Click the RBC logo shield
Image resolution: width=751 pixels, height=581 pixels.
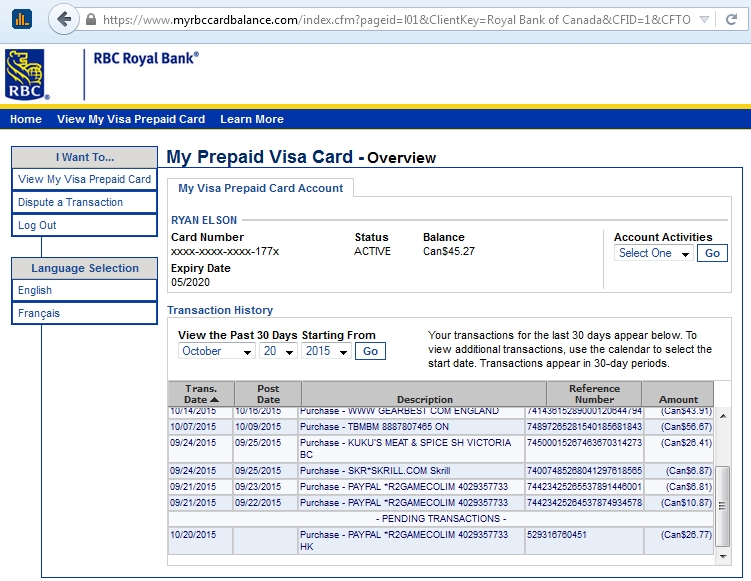pyautogui.click(x=27, y=75)
